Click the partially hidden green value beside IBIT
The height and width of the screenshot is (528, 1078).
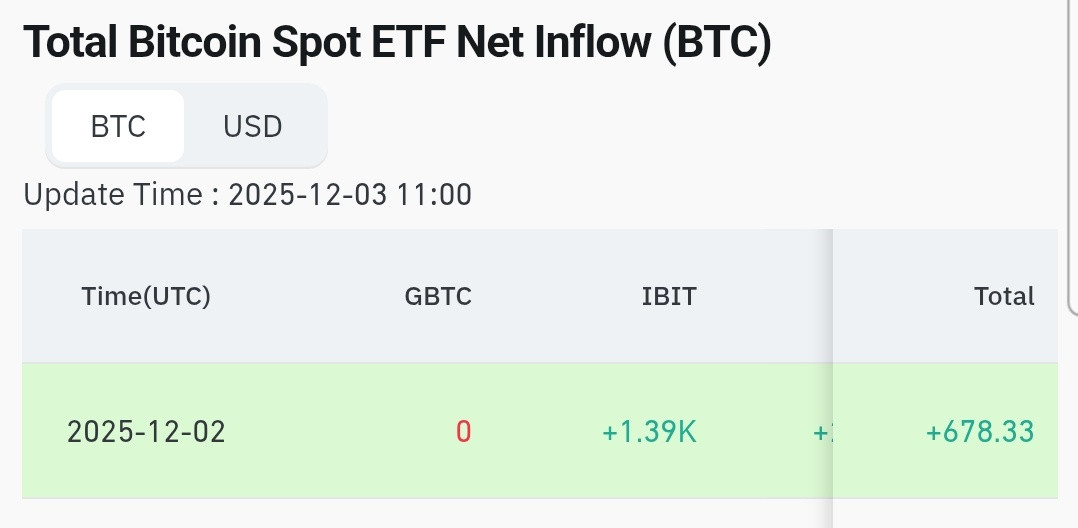coord(822,432)
